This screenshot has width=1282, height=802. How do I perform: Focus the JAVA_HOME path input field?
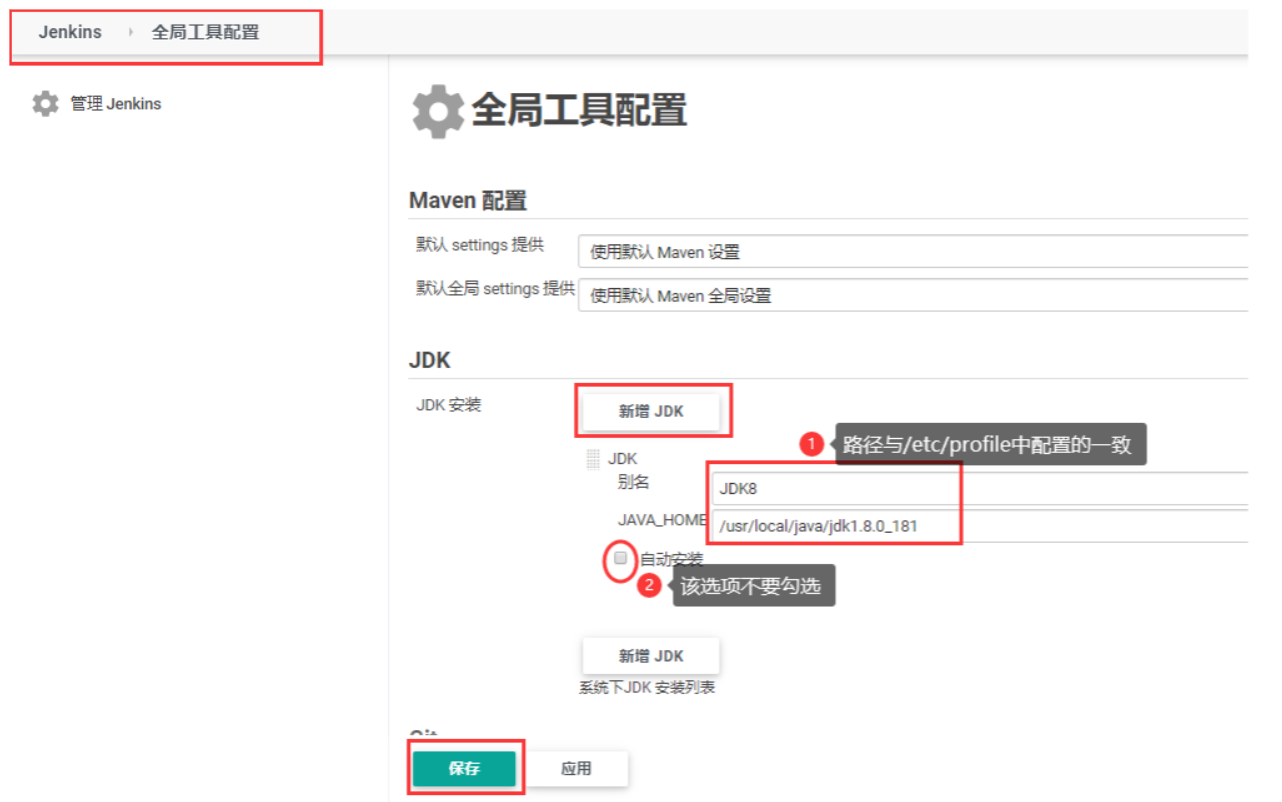pyautogui.click(x=979, y=526)
